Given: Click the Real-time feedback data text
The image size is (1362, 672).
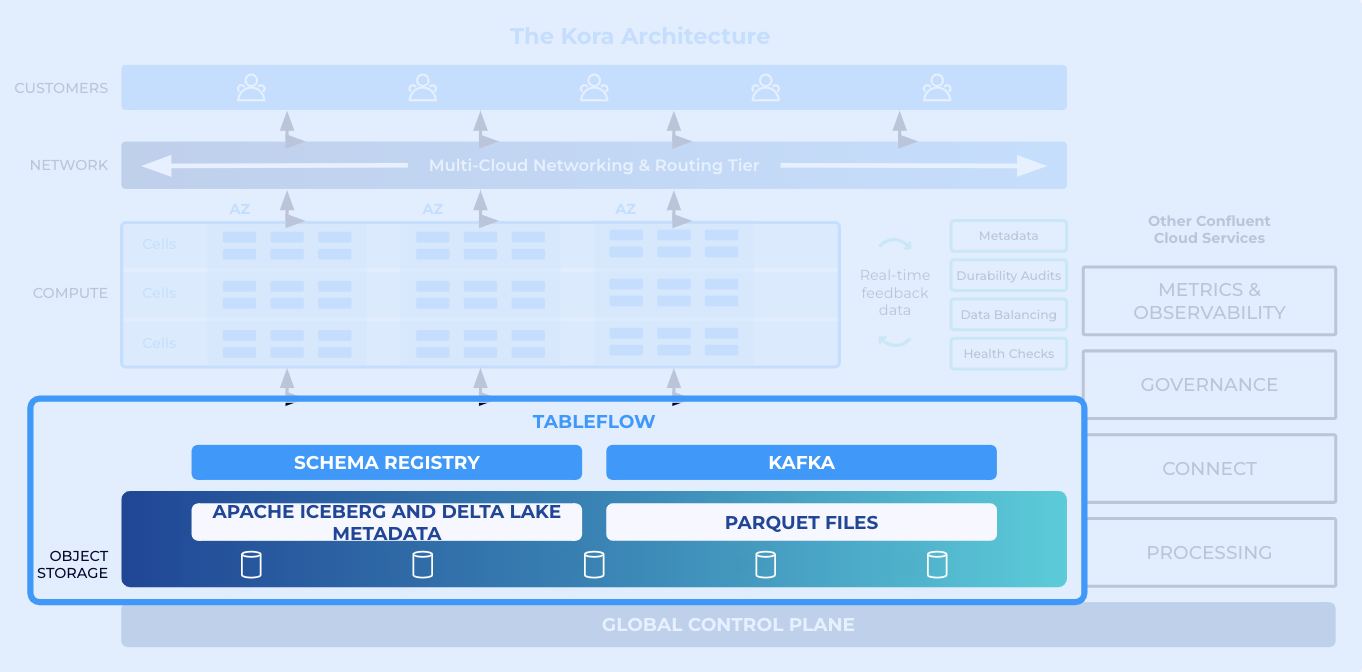Looking at the screenshot, I should pyautogui.click(x=895, y=293).
